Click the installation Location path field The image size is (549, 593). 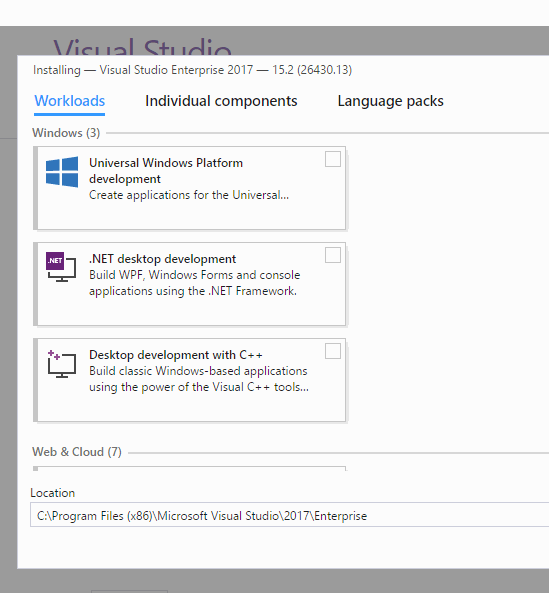point(290,515)
